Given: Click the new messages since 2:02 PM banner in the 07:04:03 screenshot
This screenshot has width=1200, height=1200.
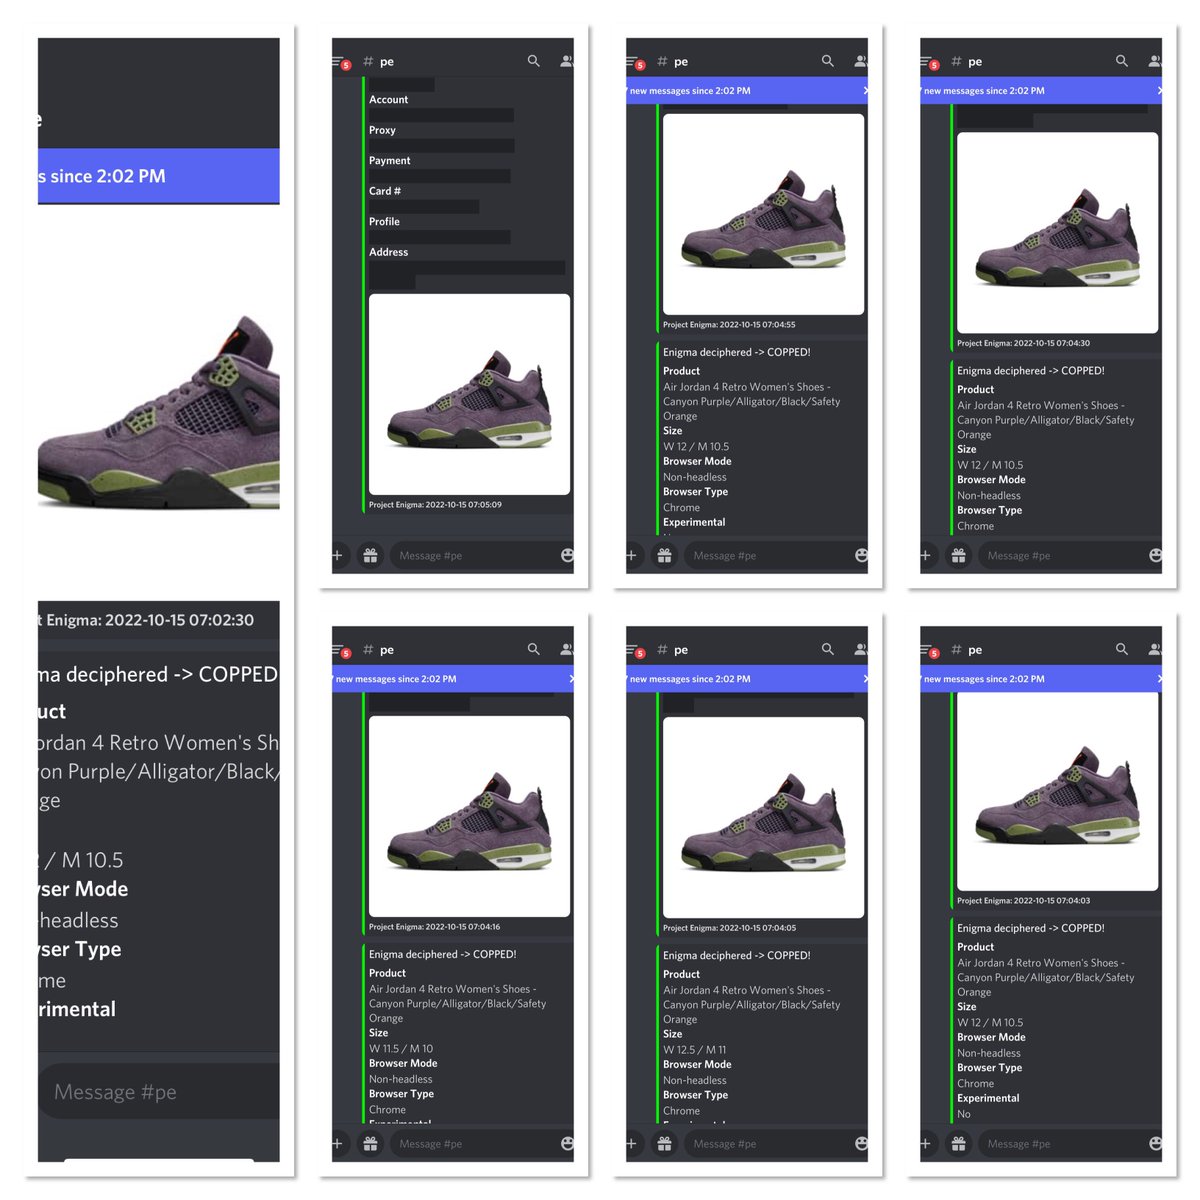Looking at the screenshot, I should [1041, 678].
